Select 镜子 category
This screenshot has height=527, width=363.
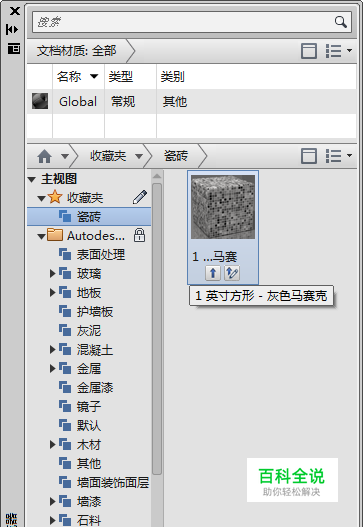(80, 406)
